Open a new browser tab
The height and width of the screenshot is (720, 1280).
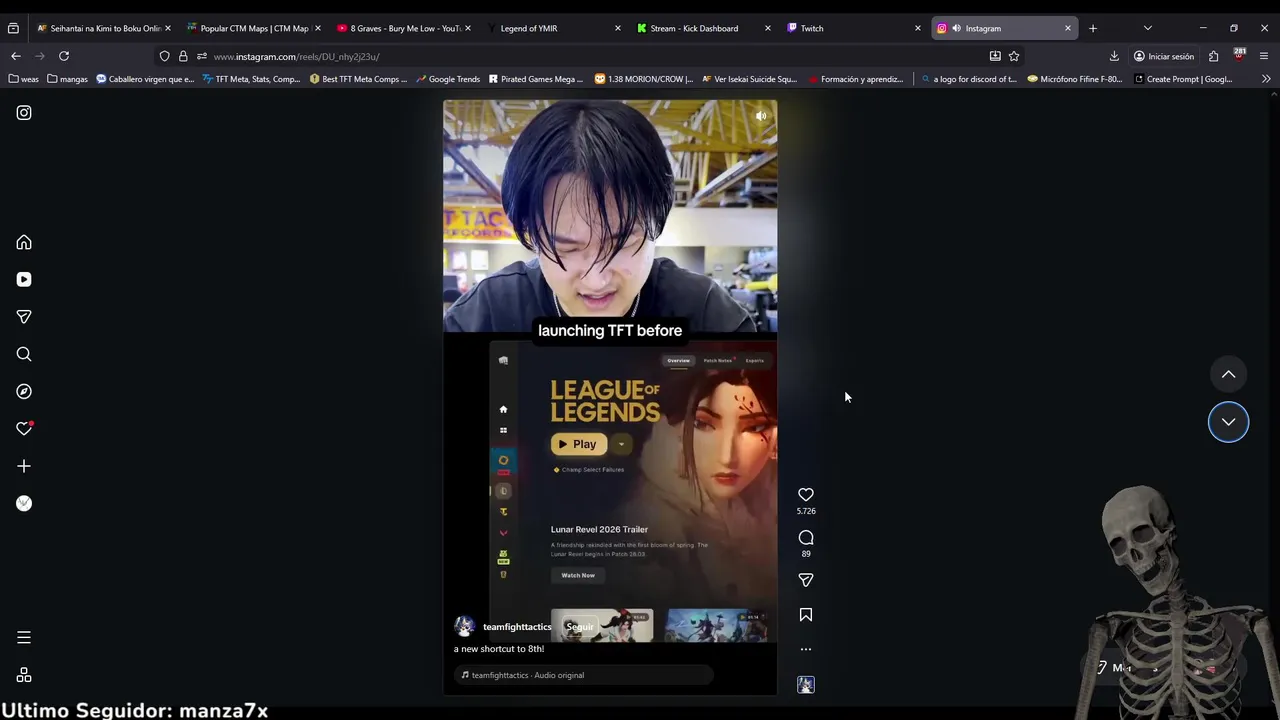tap(1092, 28)
